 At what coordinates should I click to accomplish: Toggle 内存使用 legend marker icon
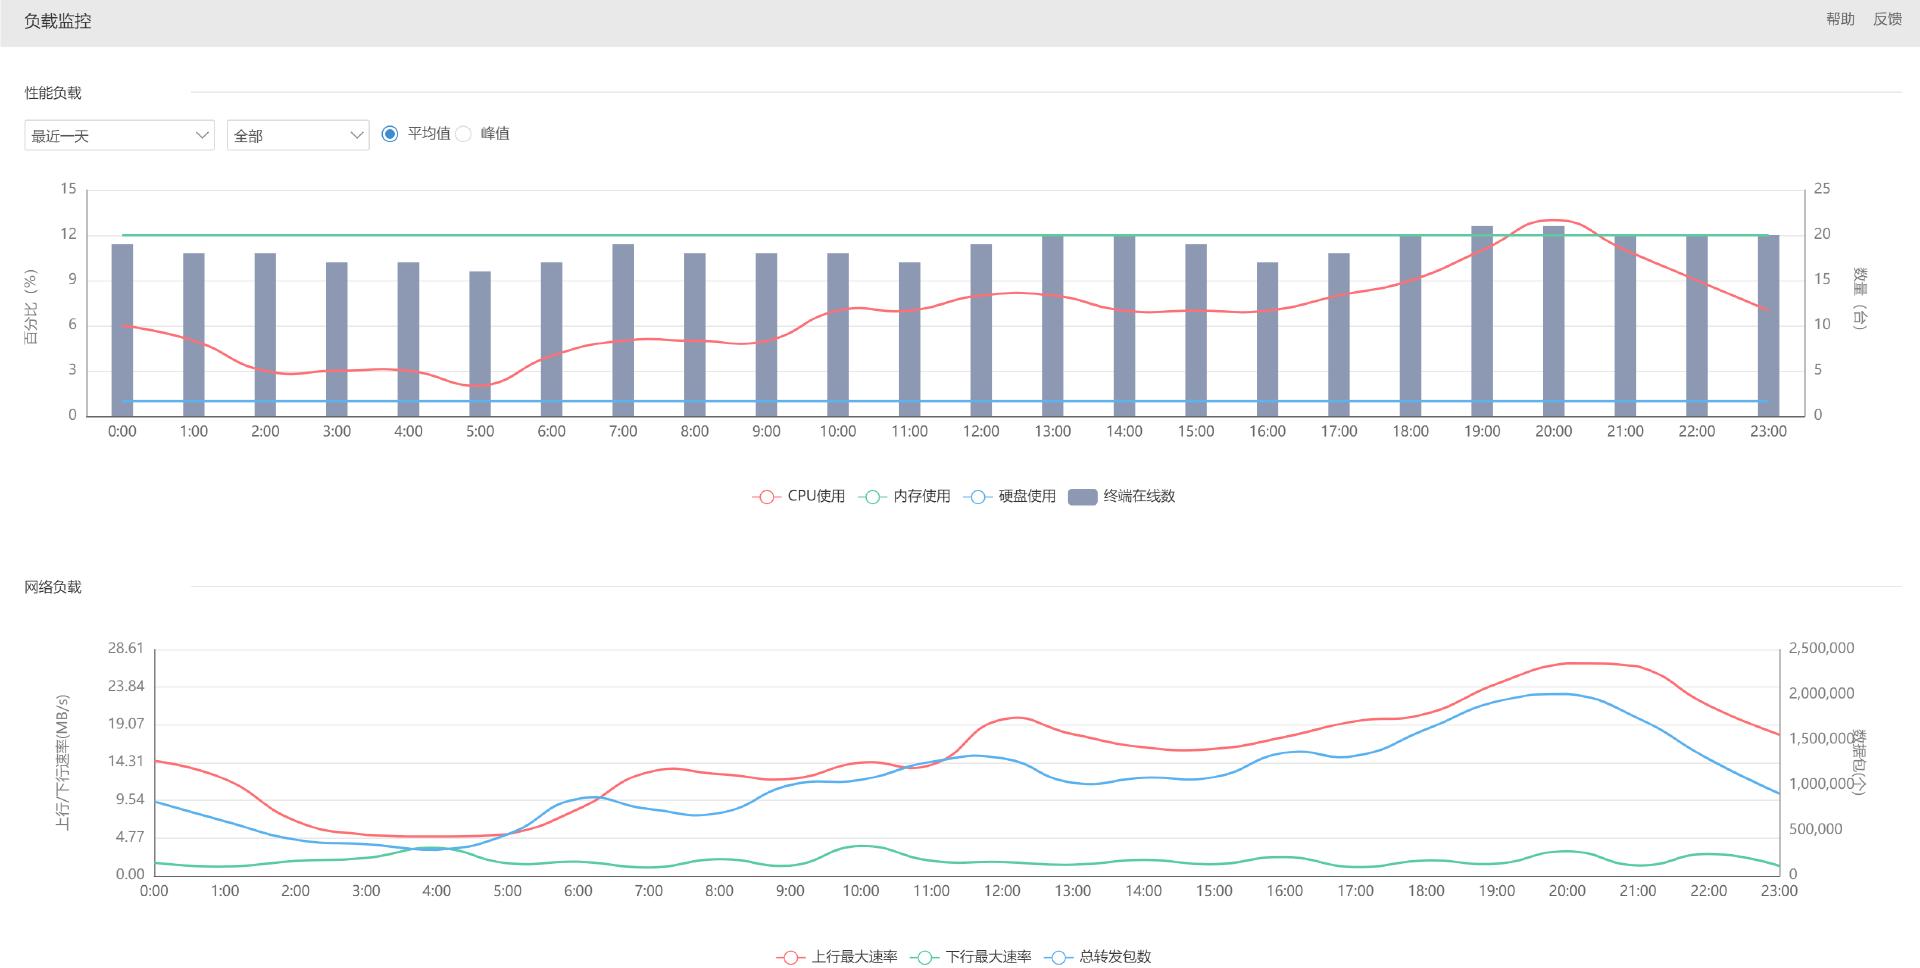pos(872,497)
